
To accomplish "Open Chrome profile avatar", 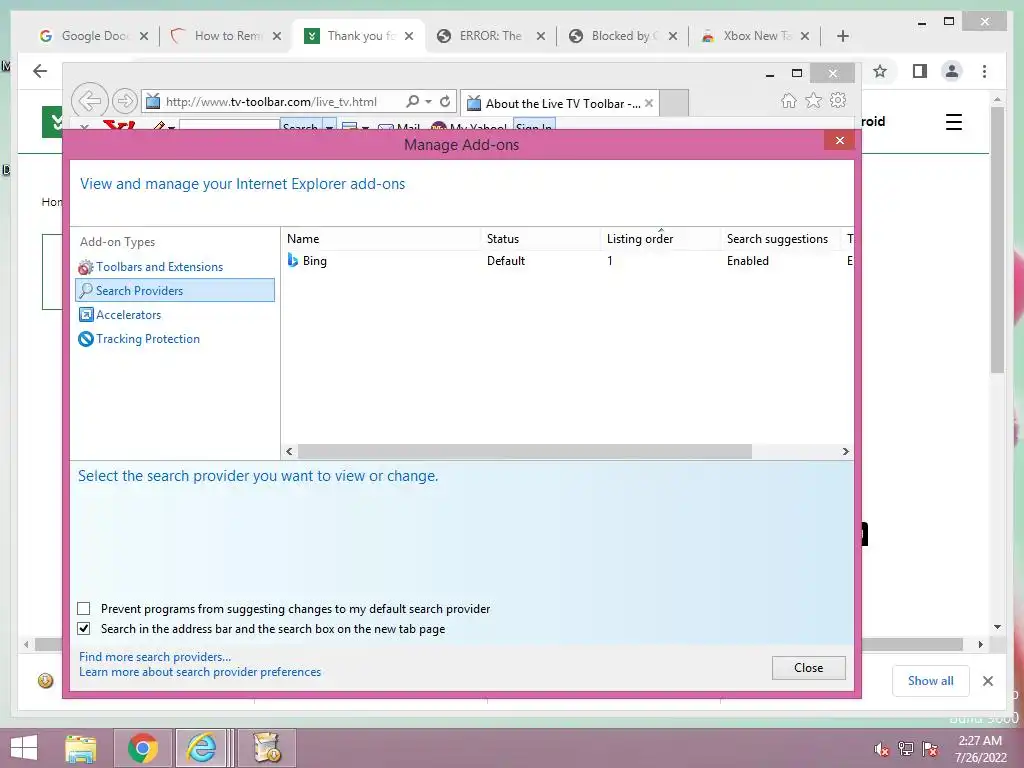I will (x=952, y=71).
